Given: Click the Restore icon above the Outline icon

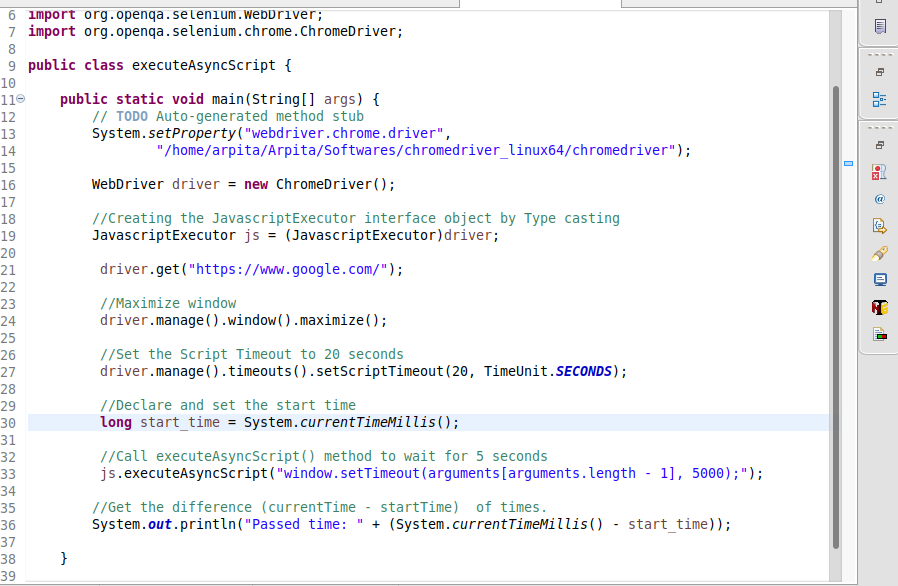Looking at the screenshot, I should (879, 72).
